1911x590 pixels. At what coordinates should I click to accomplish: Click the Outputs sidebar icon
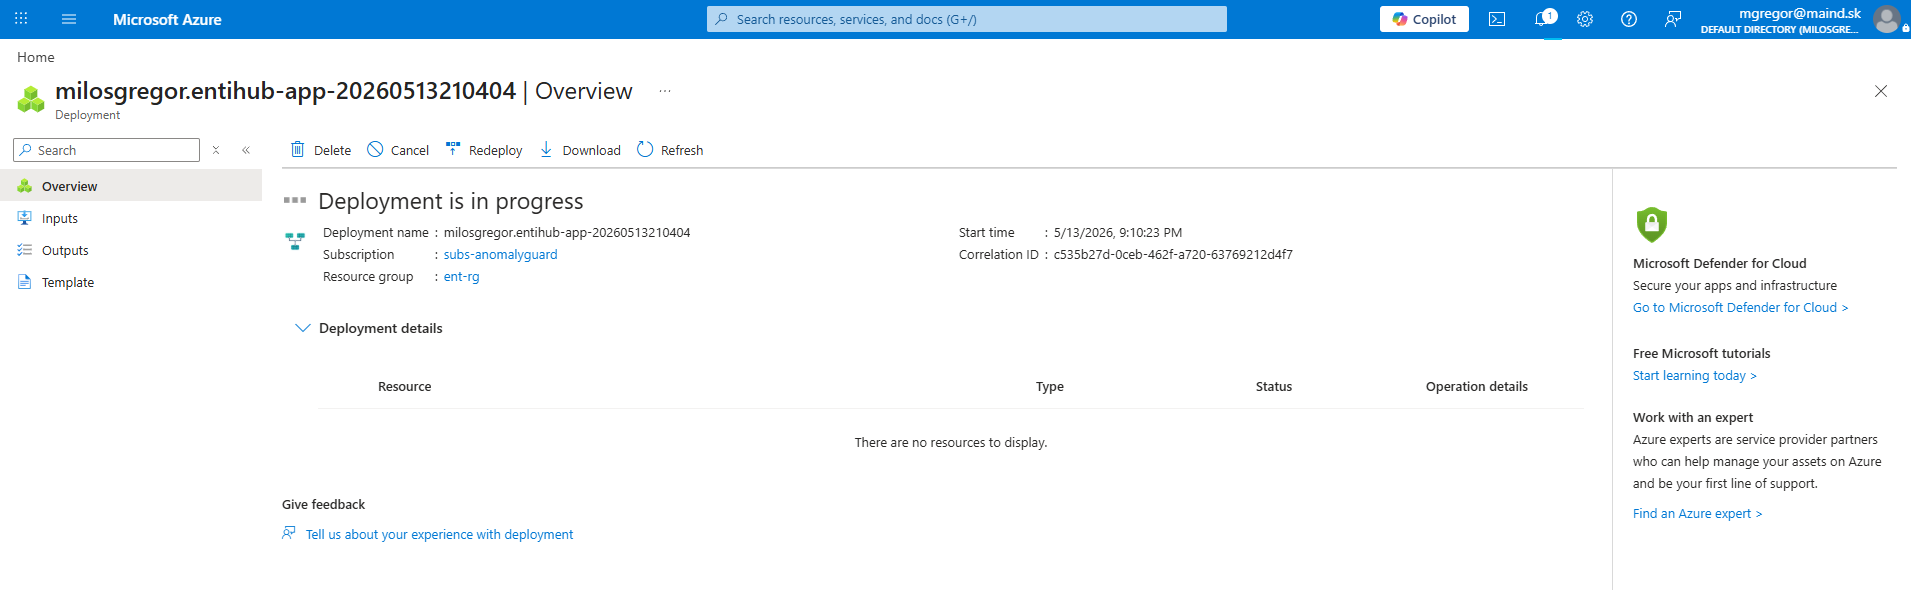[x=25, y=250]
